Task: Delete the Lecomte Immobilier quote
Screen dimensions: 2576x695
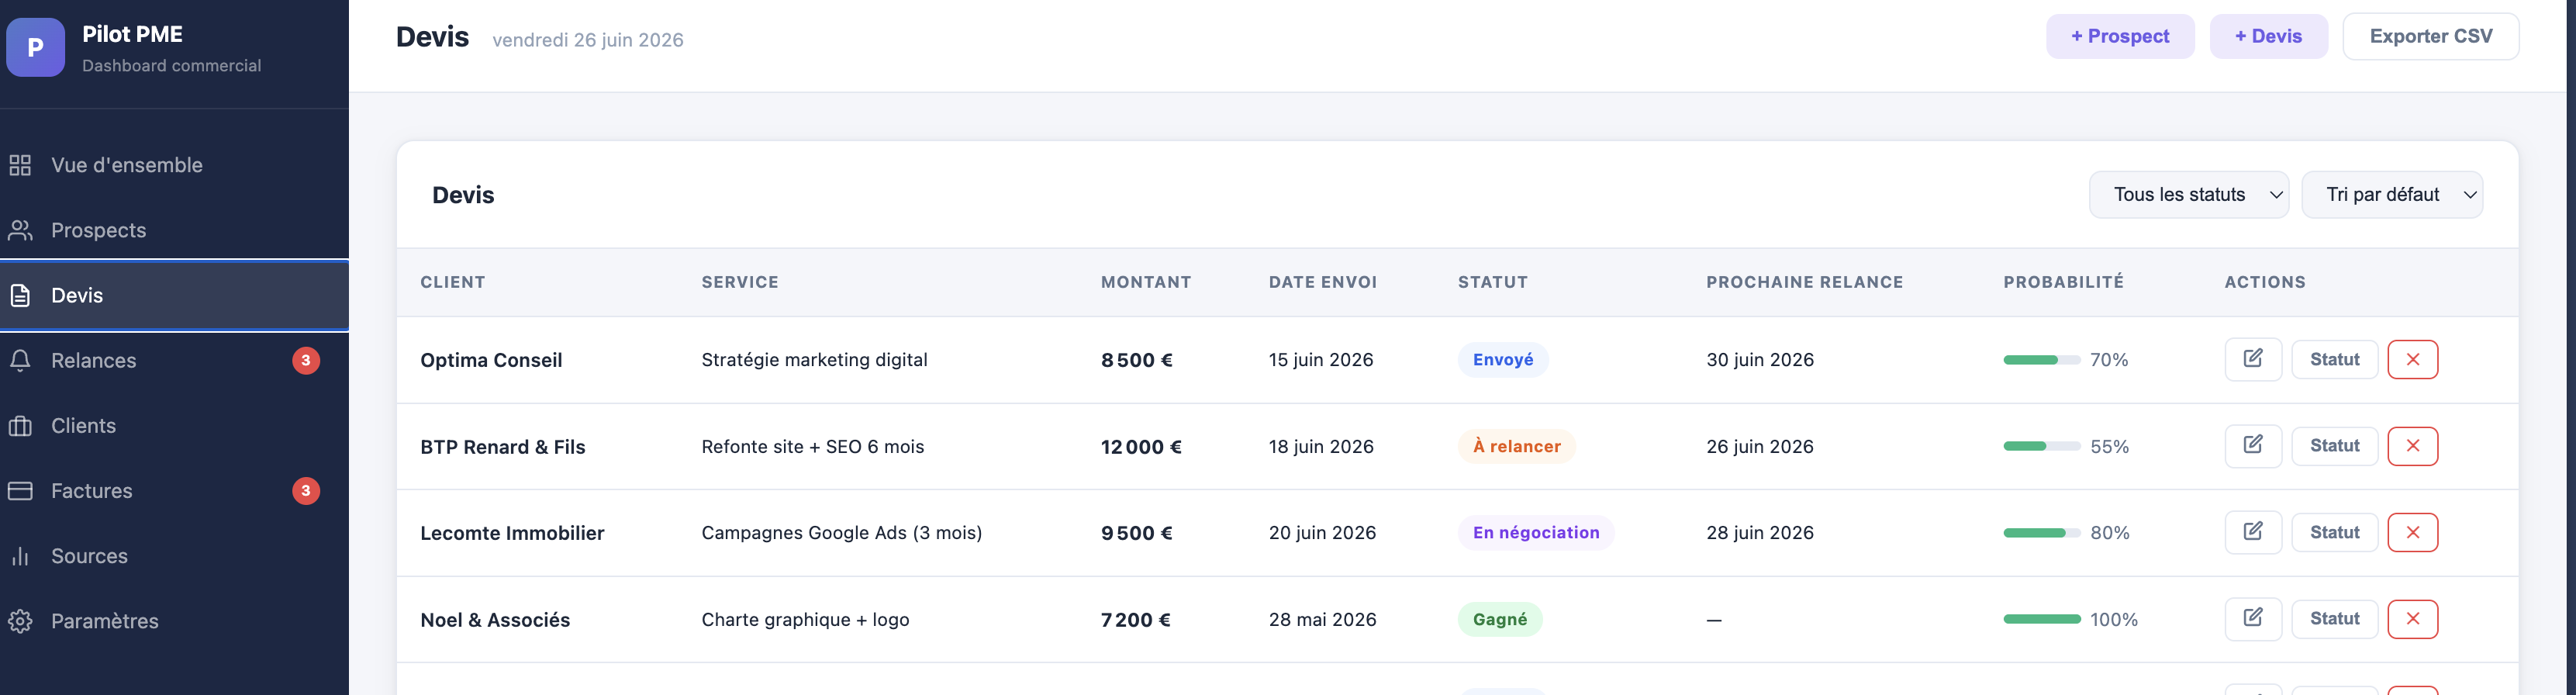Action: tap(2413, 532)
